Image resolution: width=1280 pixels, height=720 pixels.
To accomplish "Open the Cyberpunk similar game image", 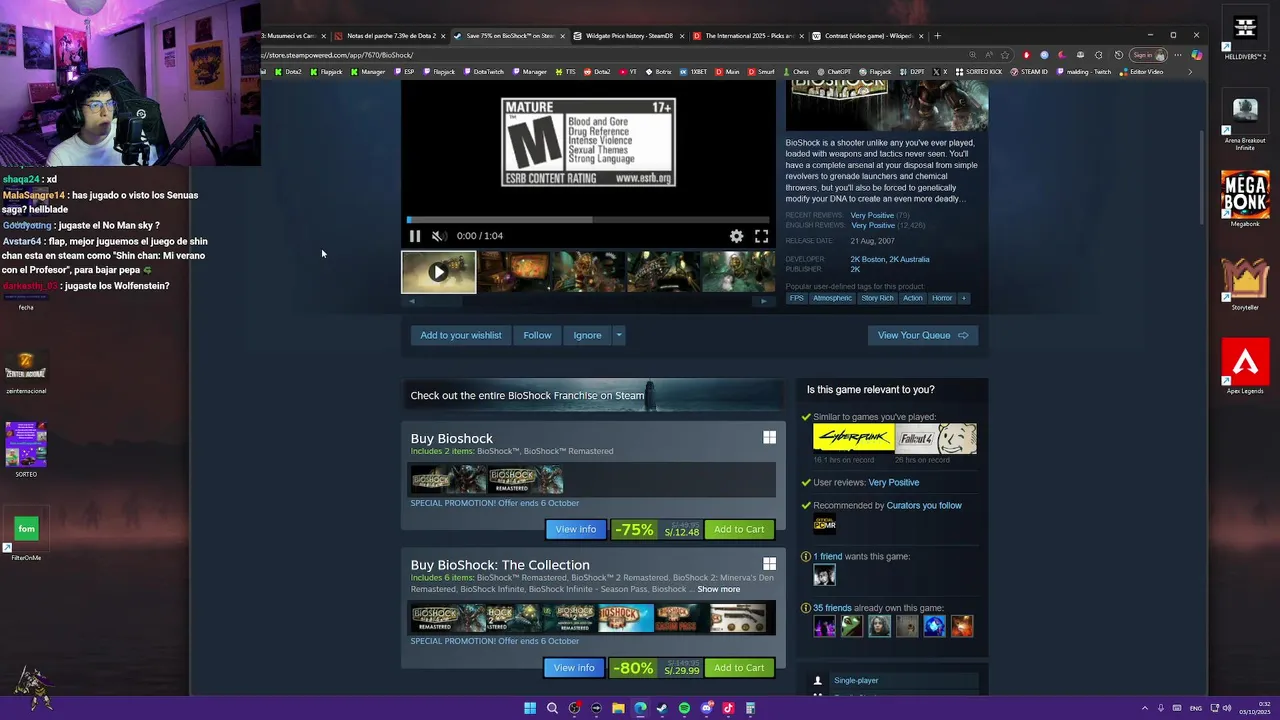I will (853, 438).
